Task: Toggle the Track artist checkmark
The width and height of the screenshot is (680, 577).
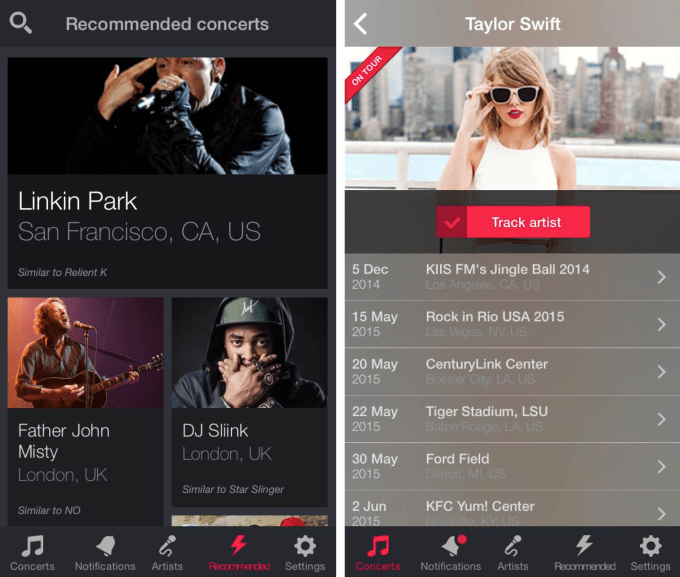Action: click(452, 222)
